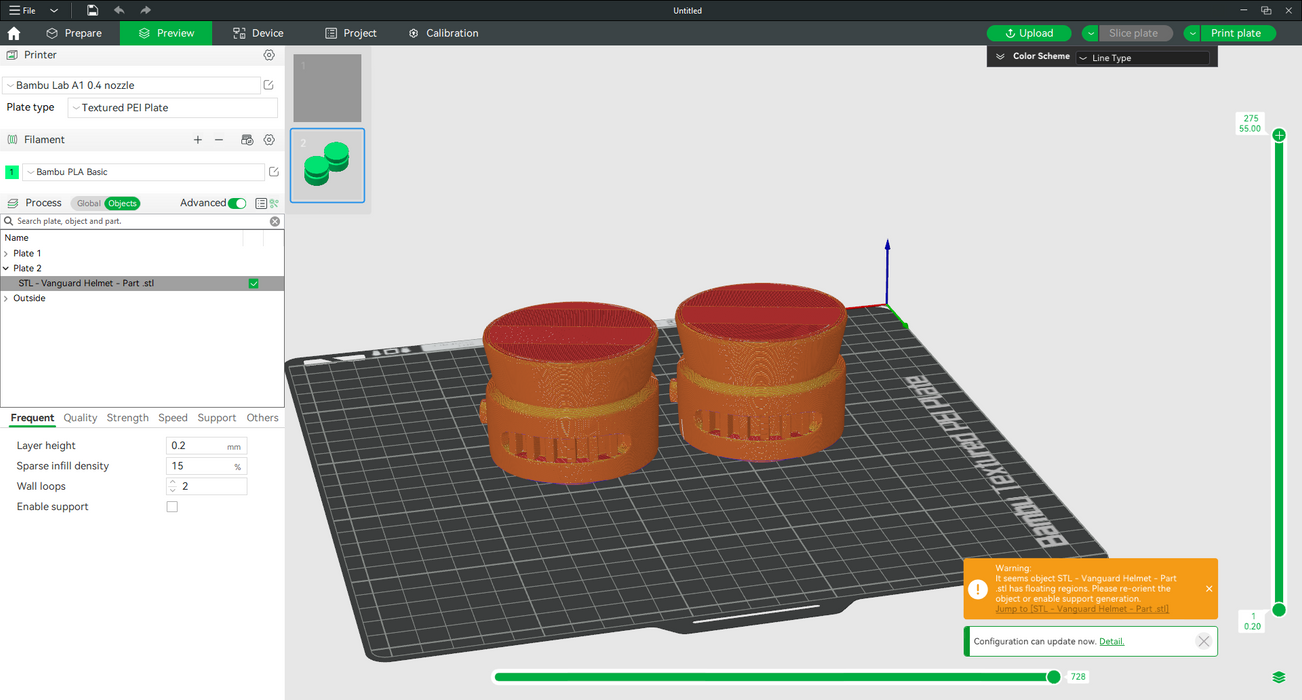Check the Enable support checkbox
Image resolution: width=1302 pixels, height=700 pixels.
[172, 507]
